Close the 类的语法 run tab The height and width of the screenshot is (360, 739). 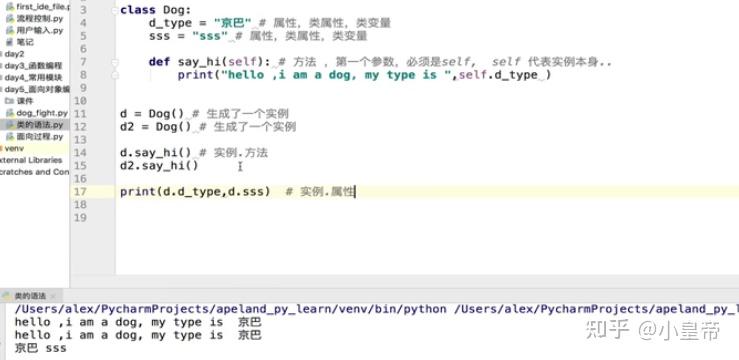pos(53,296)
